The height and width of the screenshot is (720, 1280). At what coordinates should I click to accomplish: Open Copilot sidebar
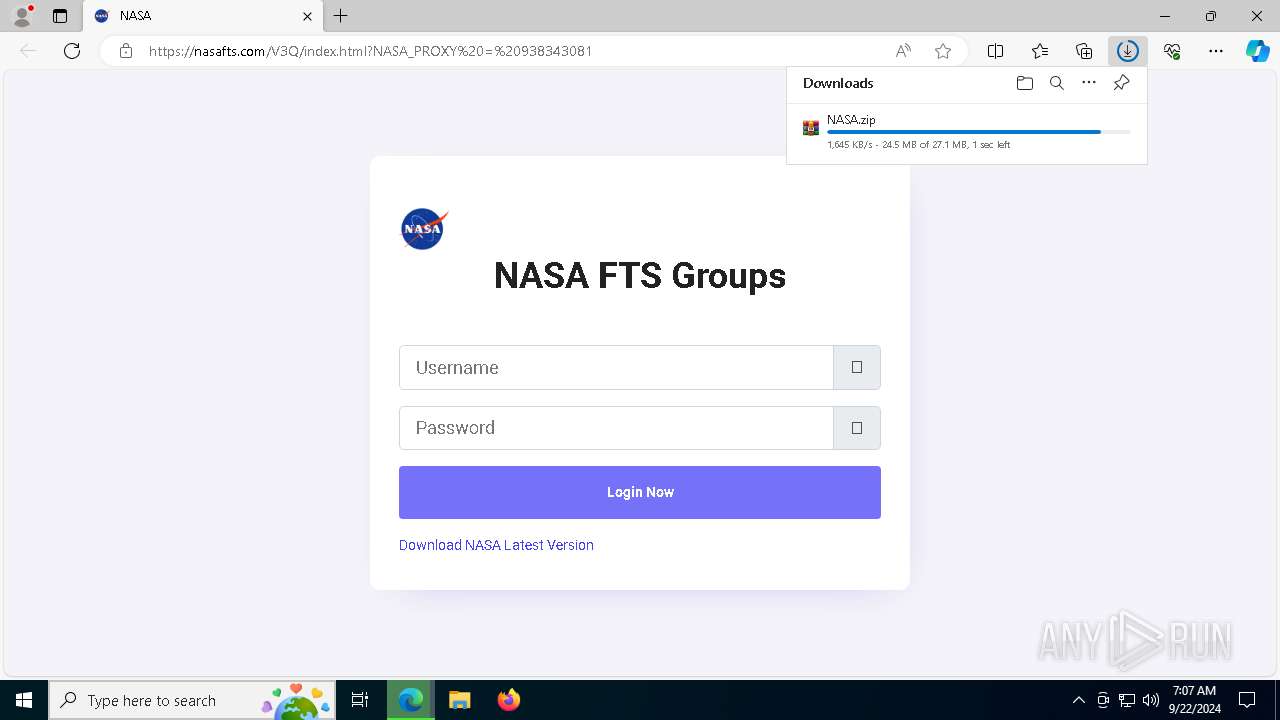(1258, 51)
